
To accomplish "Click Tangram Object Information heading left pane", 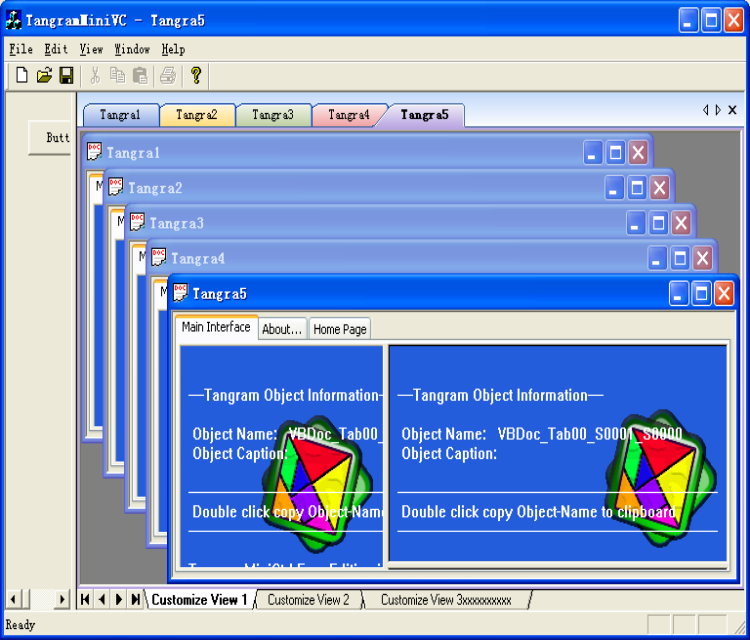I will pos(286,395).
